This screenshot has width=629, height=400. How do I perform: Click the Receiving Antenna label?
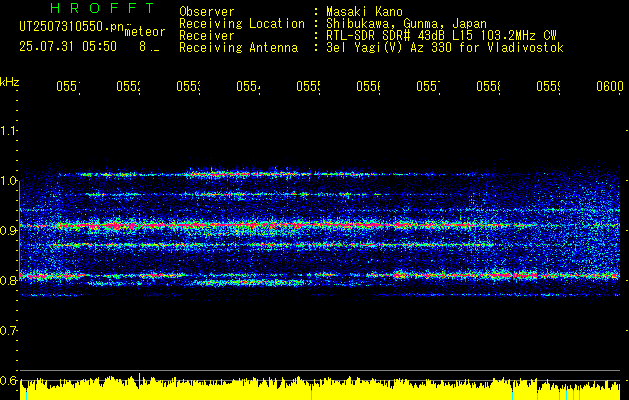(239, 48)
